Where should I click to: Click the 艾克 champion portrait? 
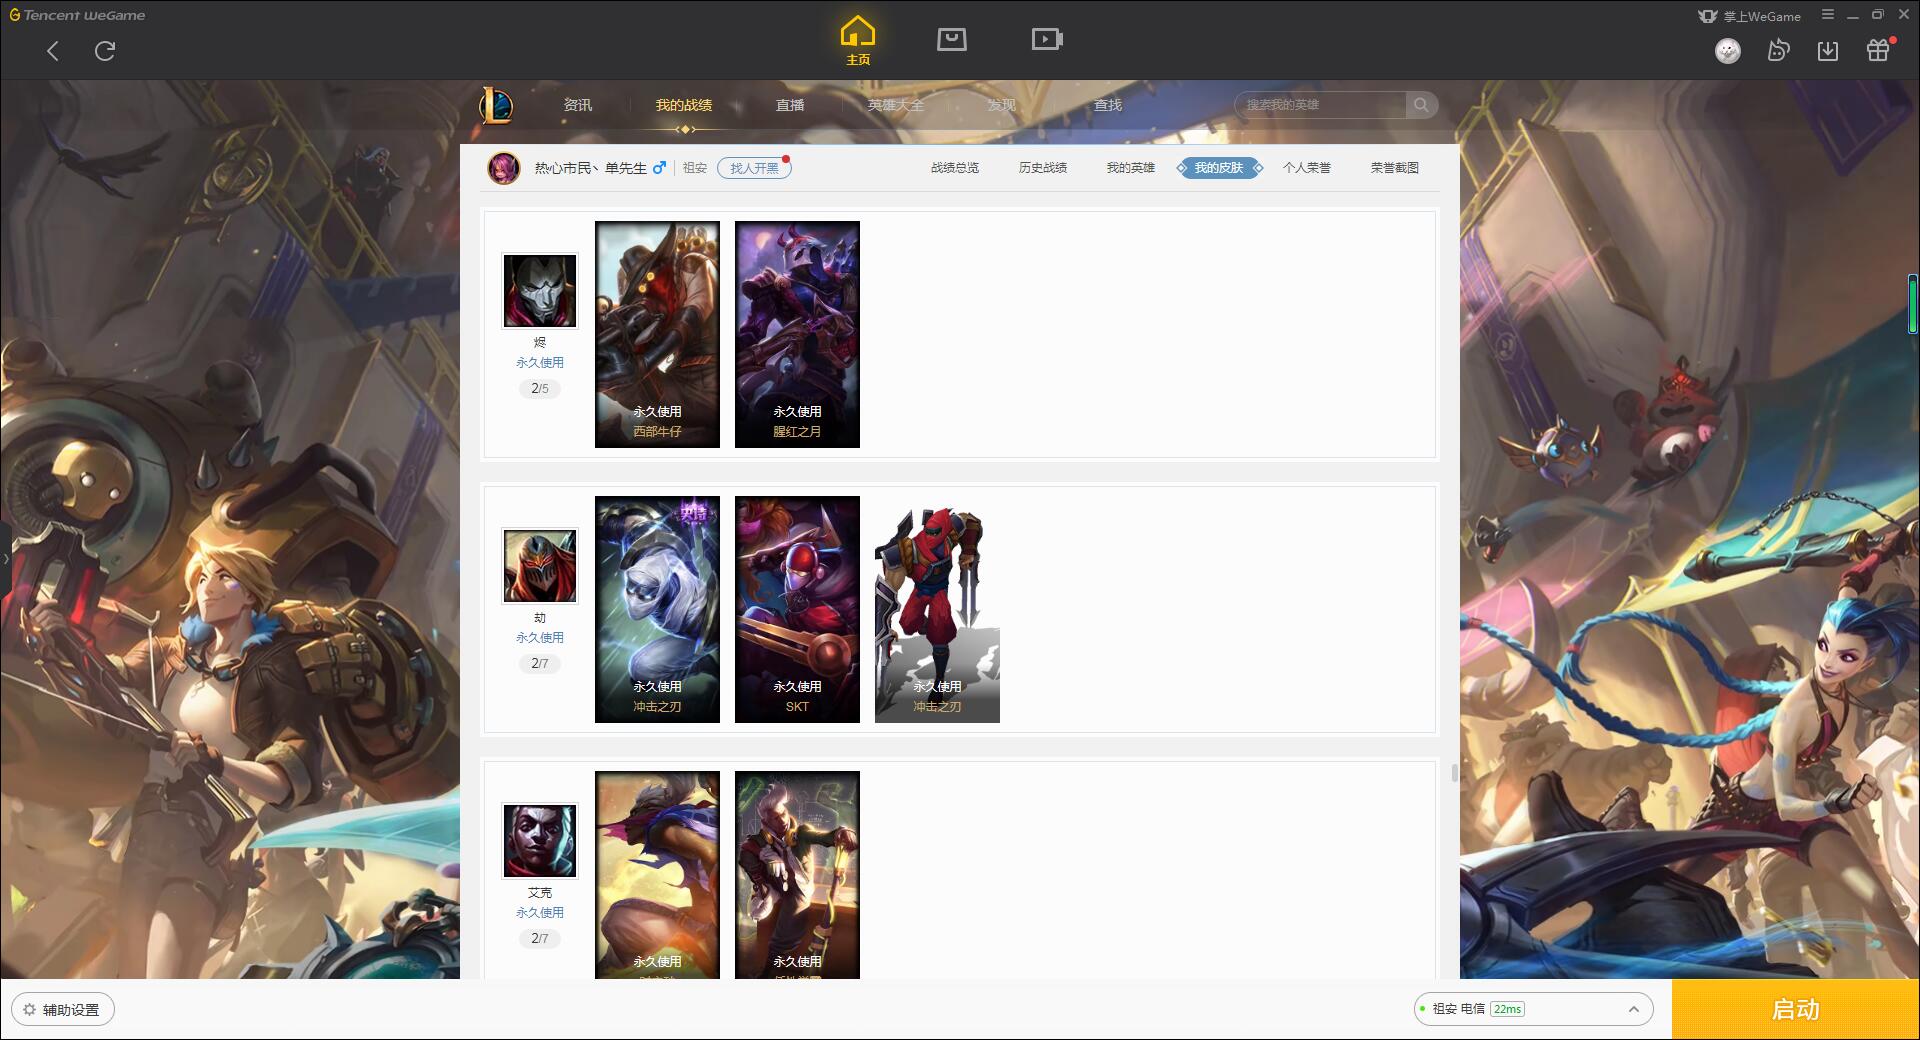point(540,841)
